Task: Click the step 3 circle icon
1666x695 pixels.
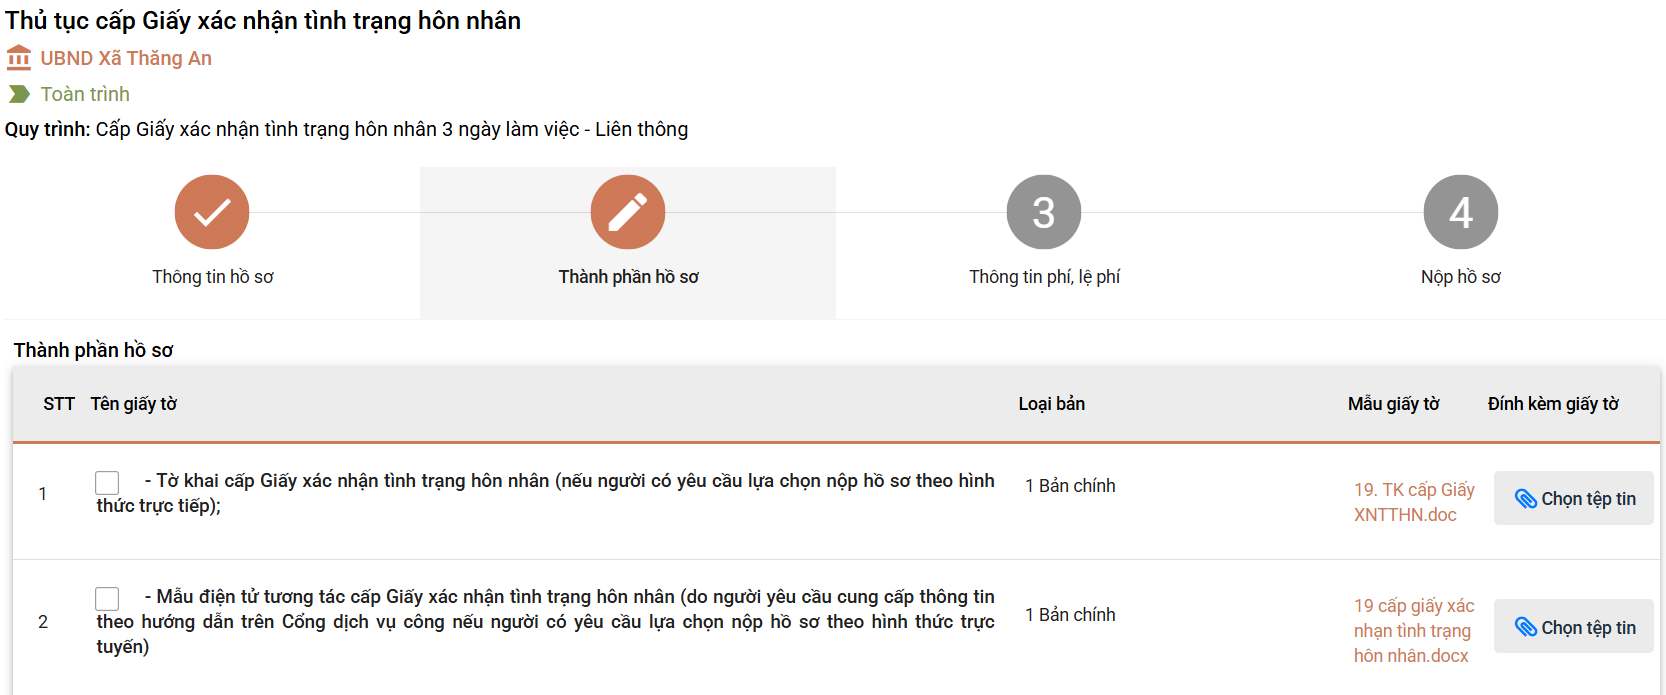Action: pyautogui.click(x=1044, y=212)
